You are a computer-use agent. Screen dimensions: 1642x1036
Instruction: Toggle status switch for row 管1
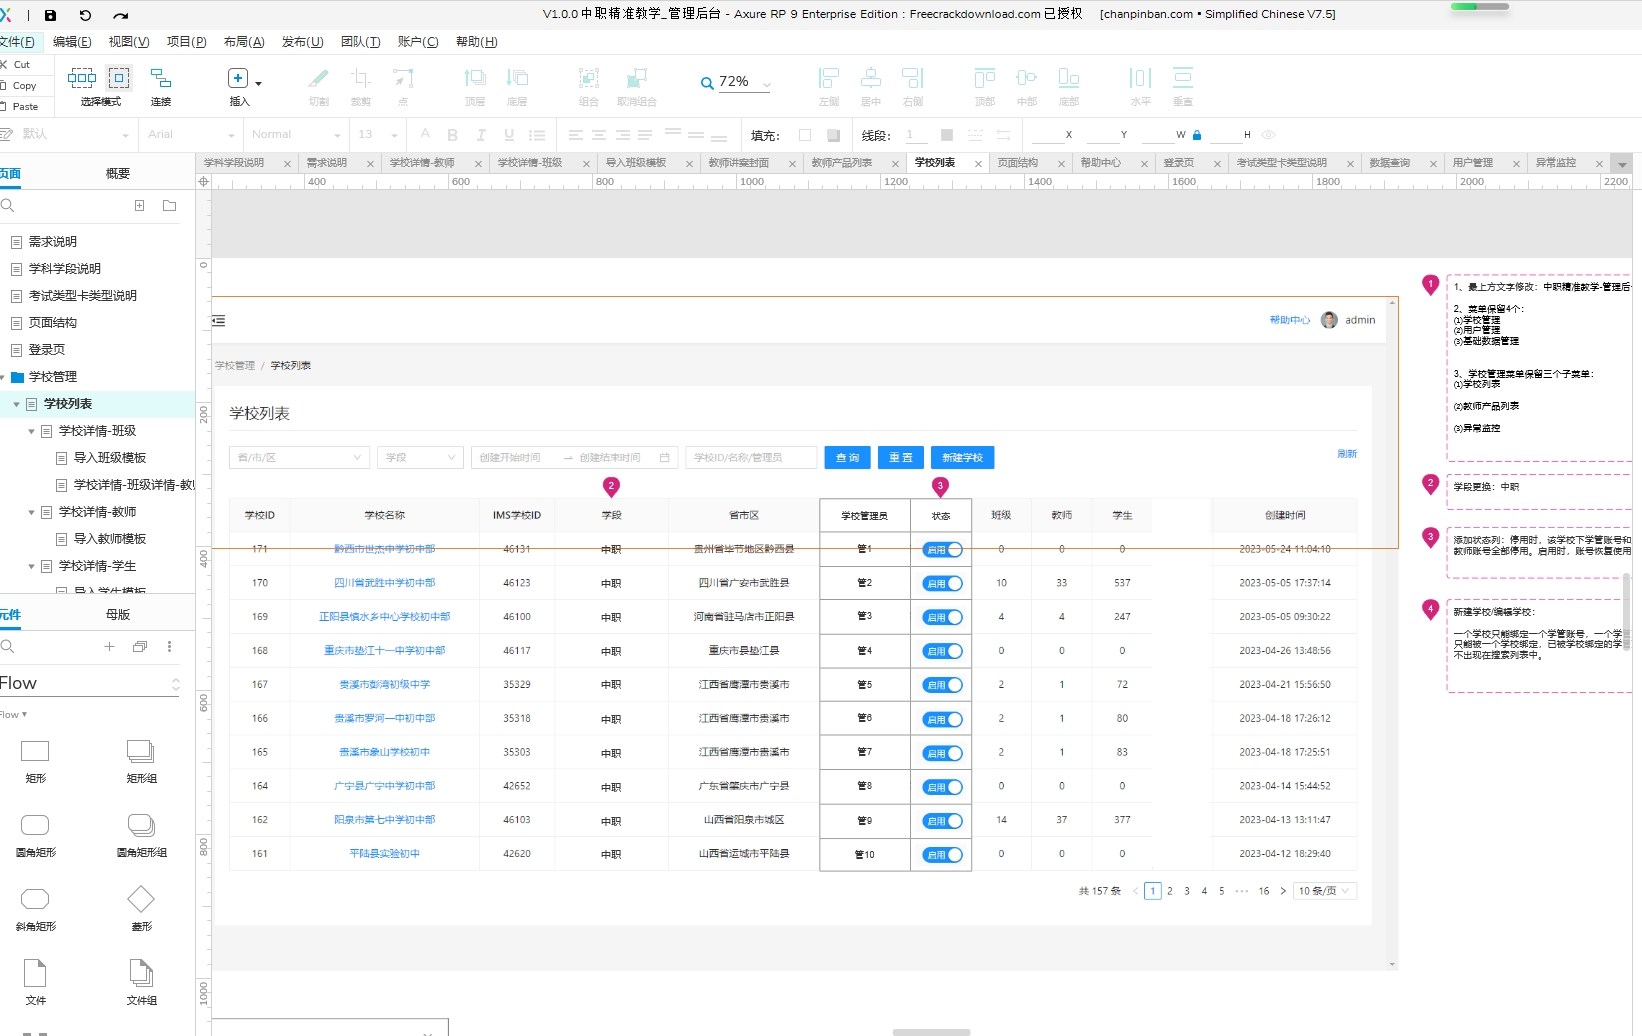click(x=942, y=550)
